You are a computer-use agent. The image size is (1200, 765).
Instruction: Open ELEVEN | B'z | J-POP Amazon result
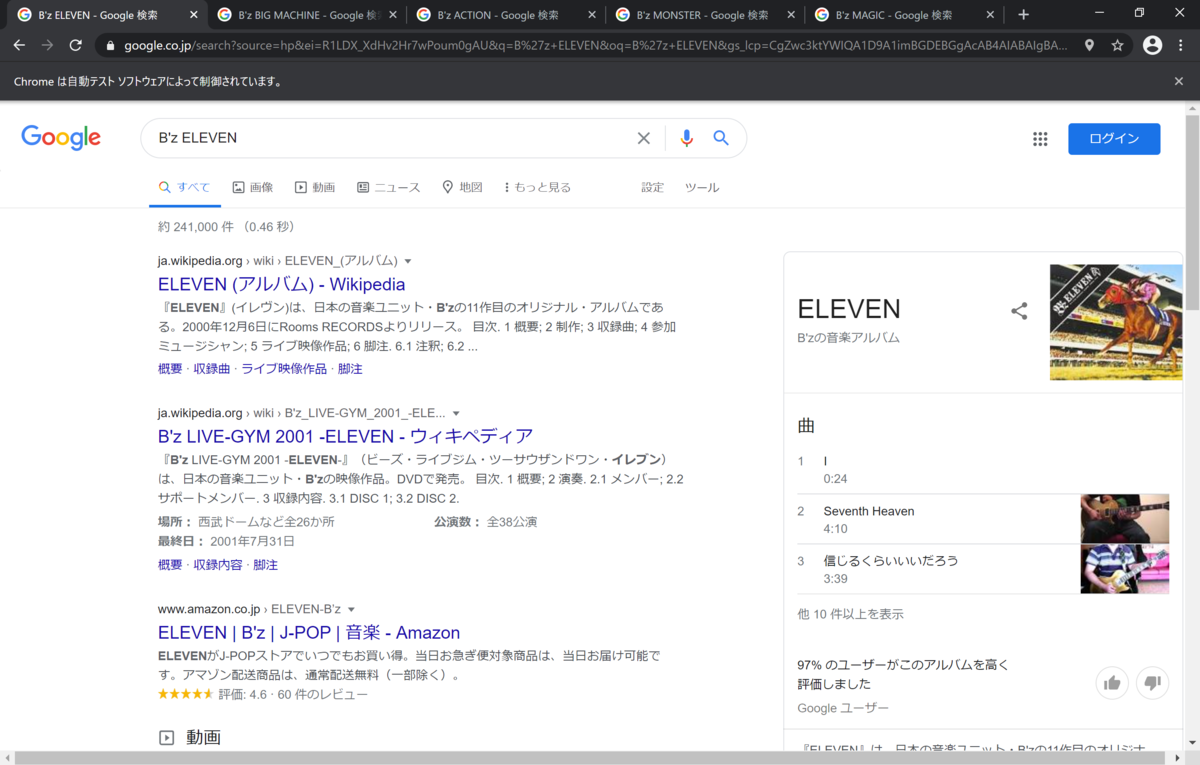[x=309, y=632]
